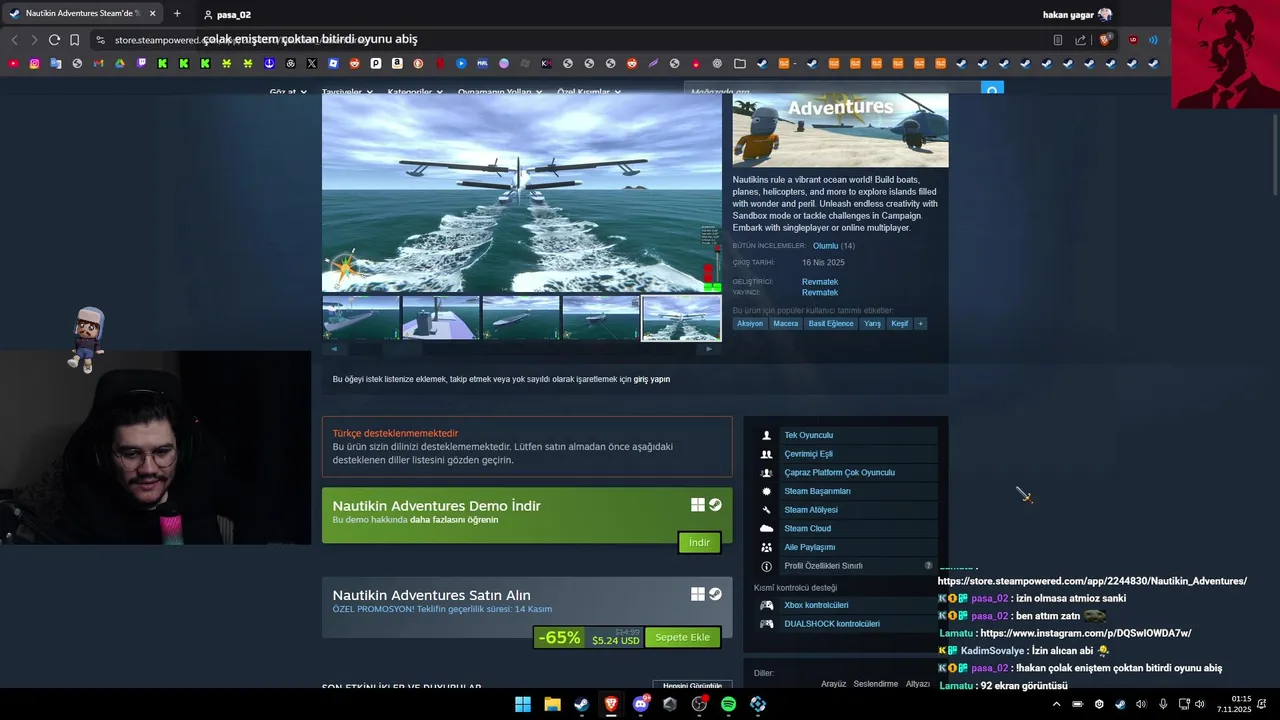Click the Steam Başarımları link
This screenshot has width=1280, height=720.
[x=817, y=491]
